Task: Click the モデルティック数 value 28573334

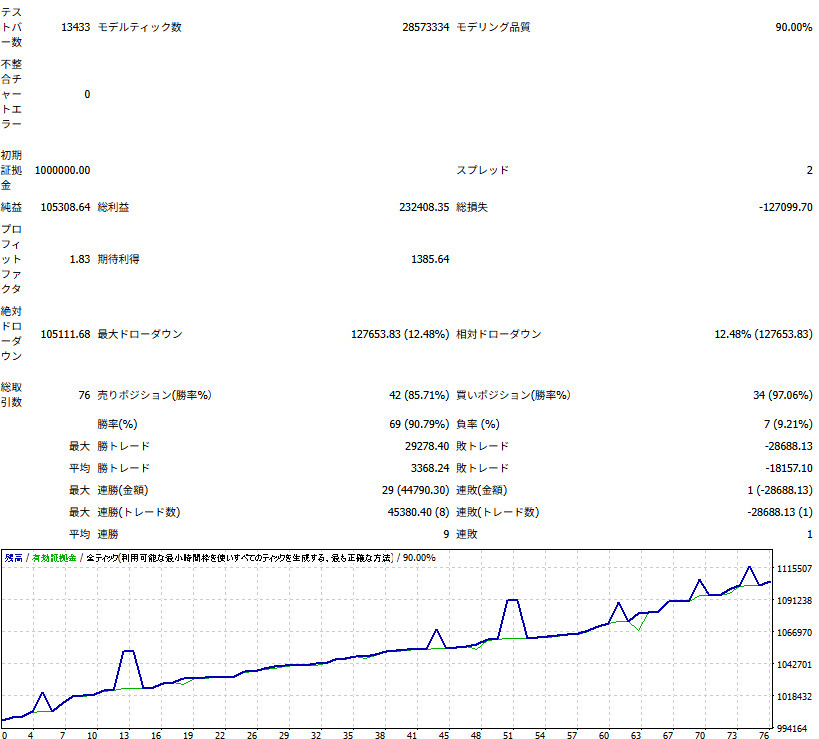Action: (x=421, y=27)
